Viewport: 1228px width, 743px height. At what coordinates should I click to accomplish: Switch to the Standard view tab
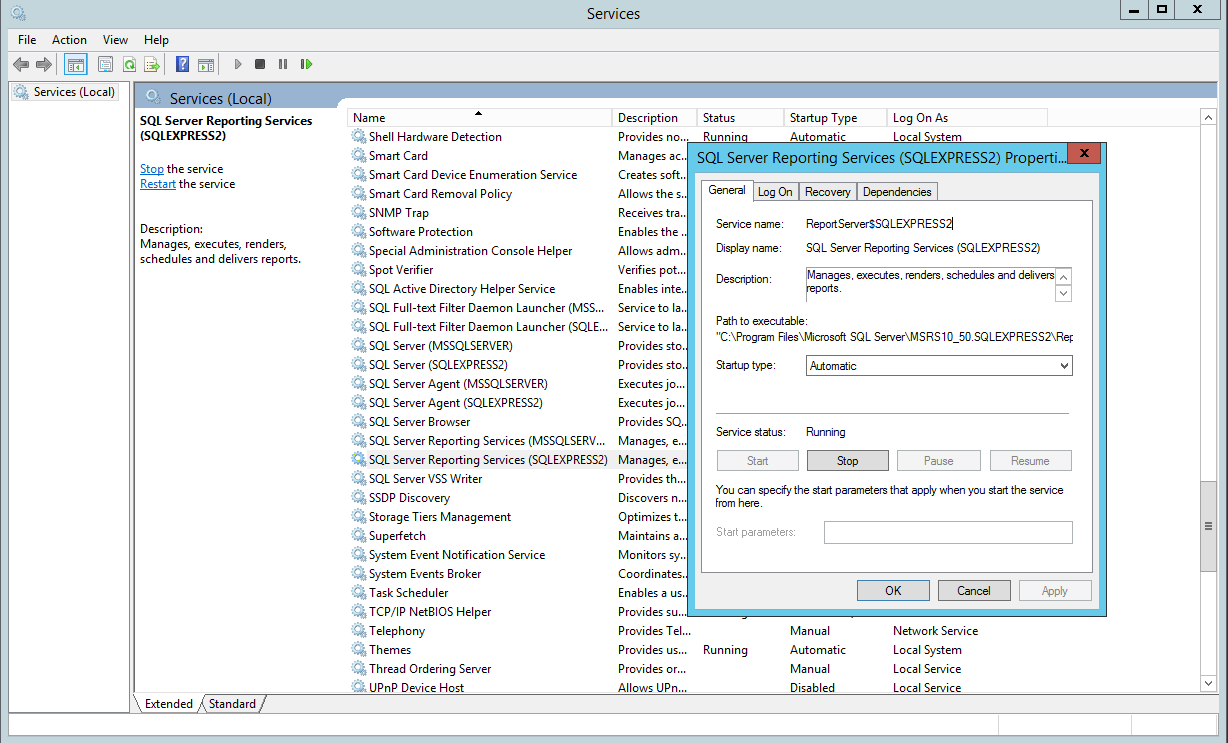point(232,704)
